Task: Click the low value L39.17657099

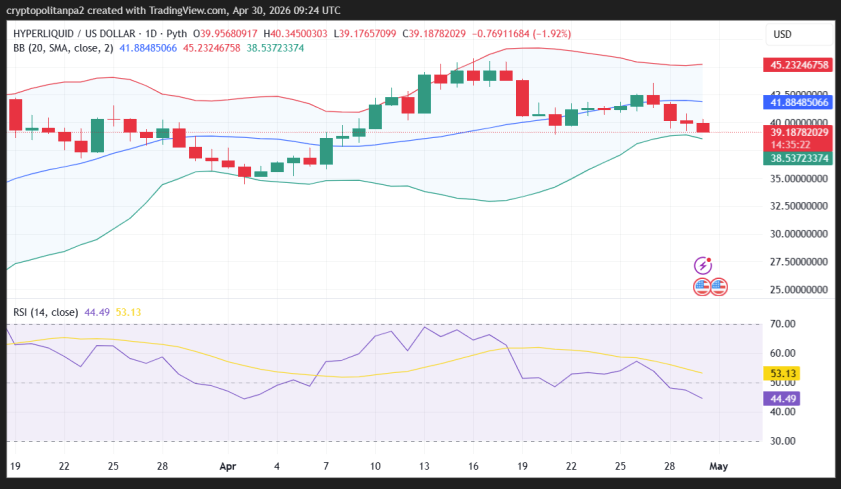Action: click(x=365, y=34)
